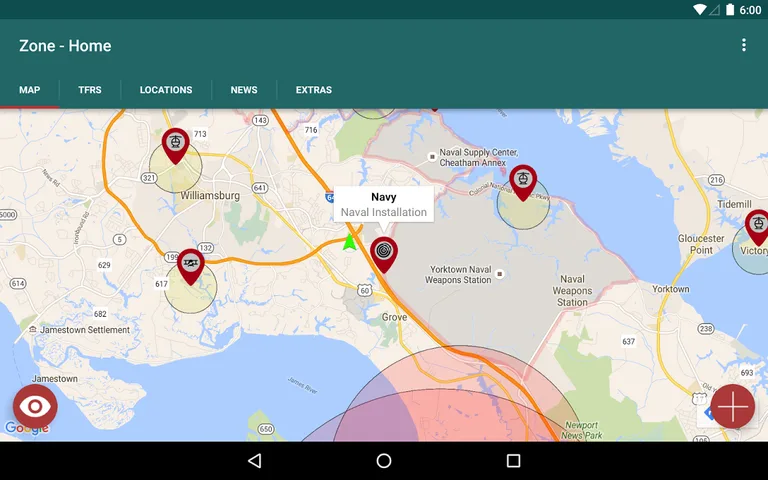Tap the route 650 road shield
768x480 pixels.
(x=265, y=429)
